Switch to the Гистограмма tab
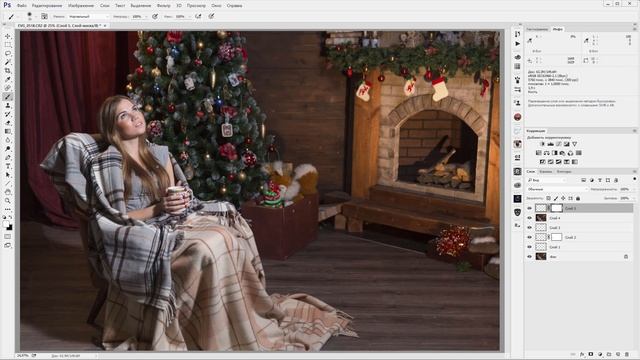The width and height of the screenshot is (640, 360). 537,29
